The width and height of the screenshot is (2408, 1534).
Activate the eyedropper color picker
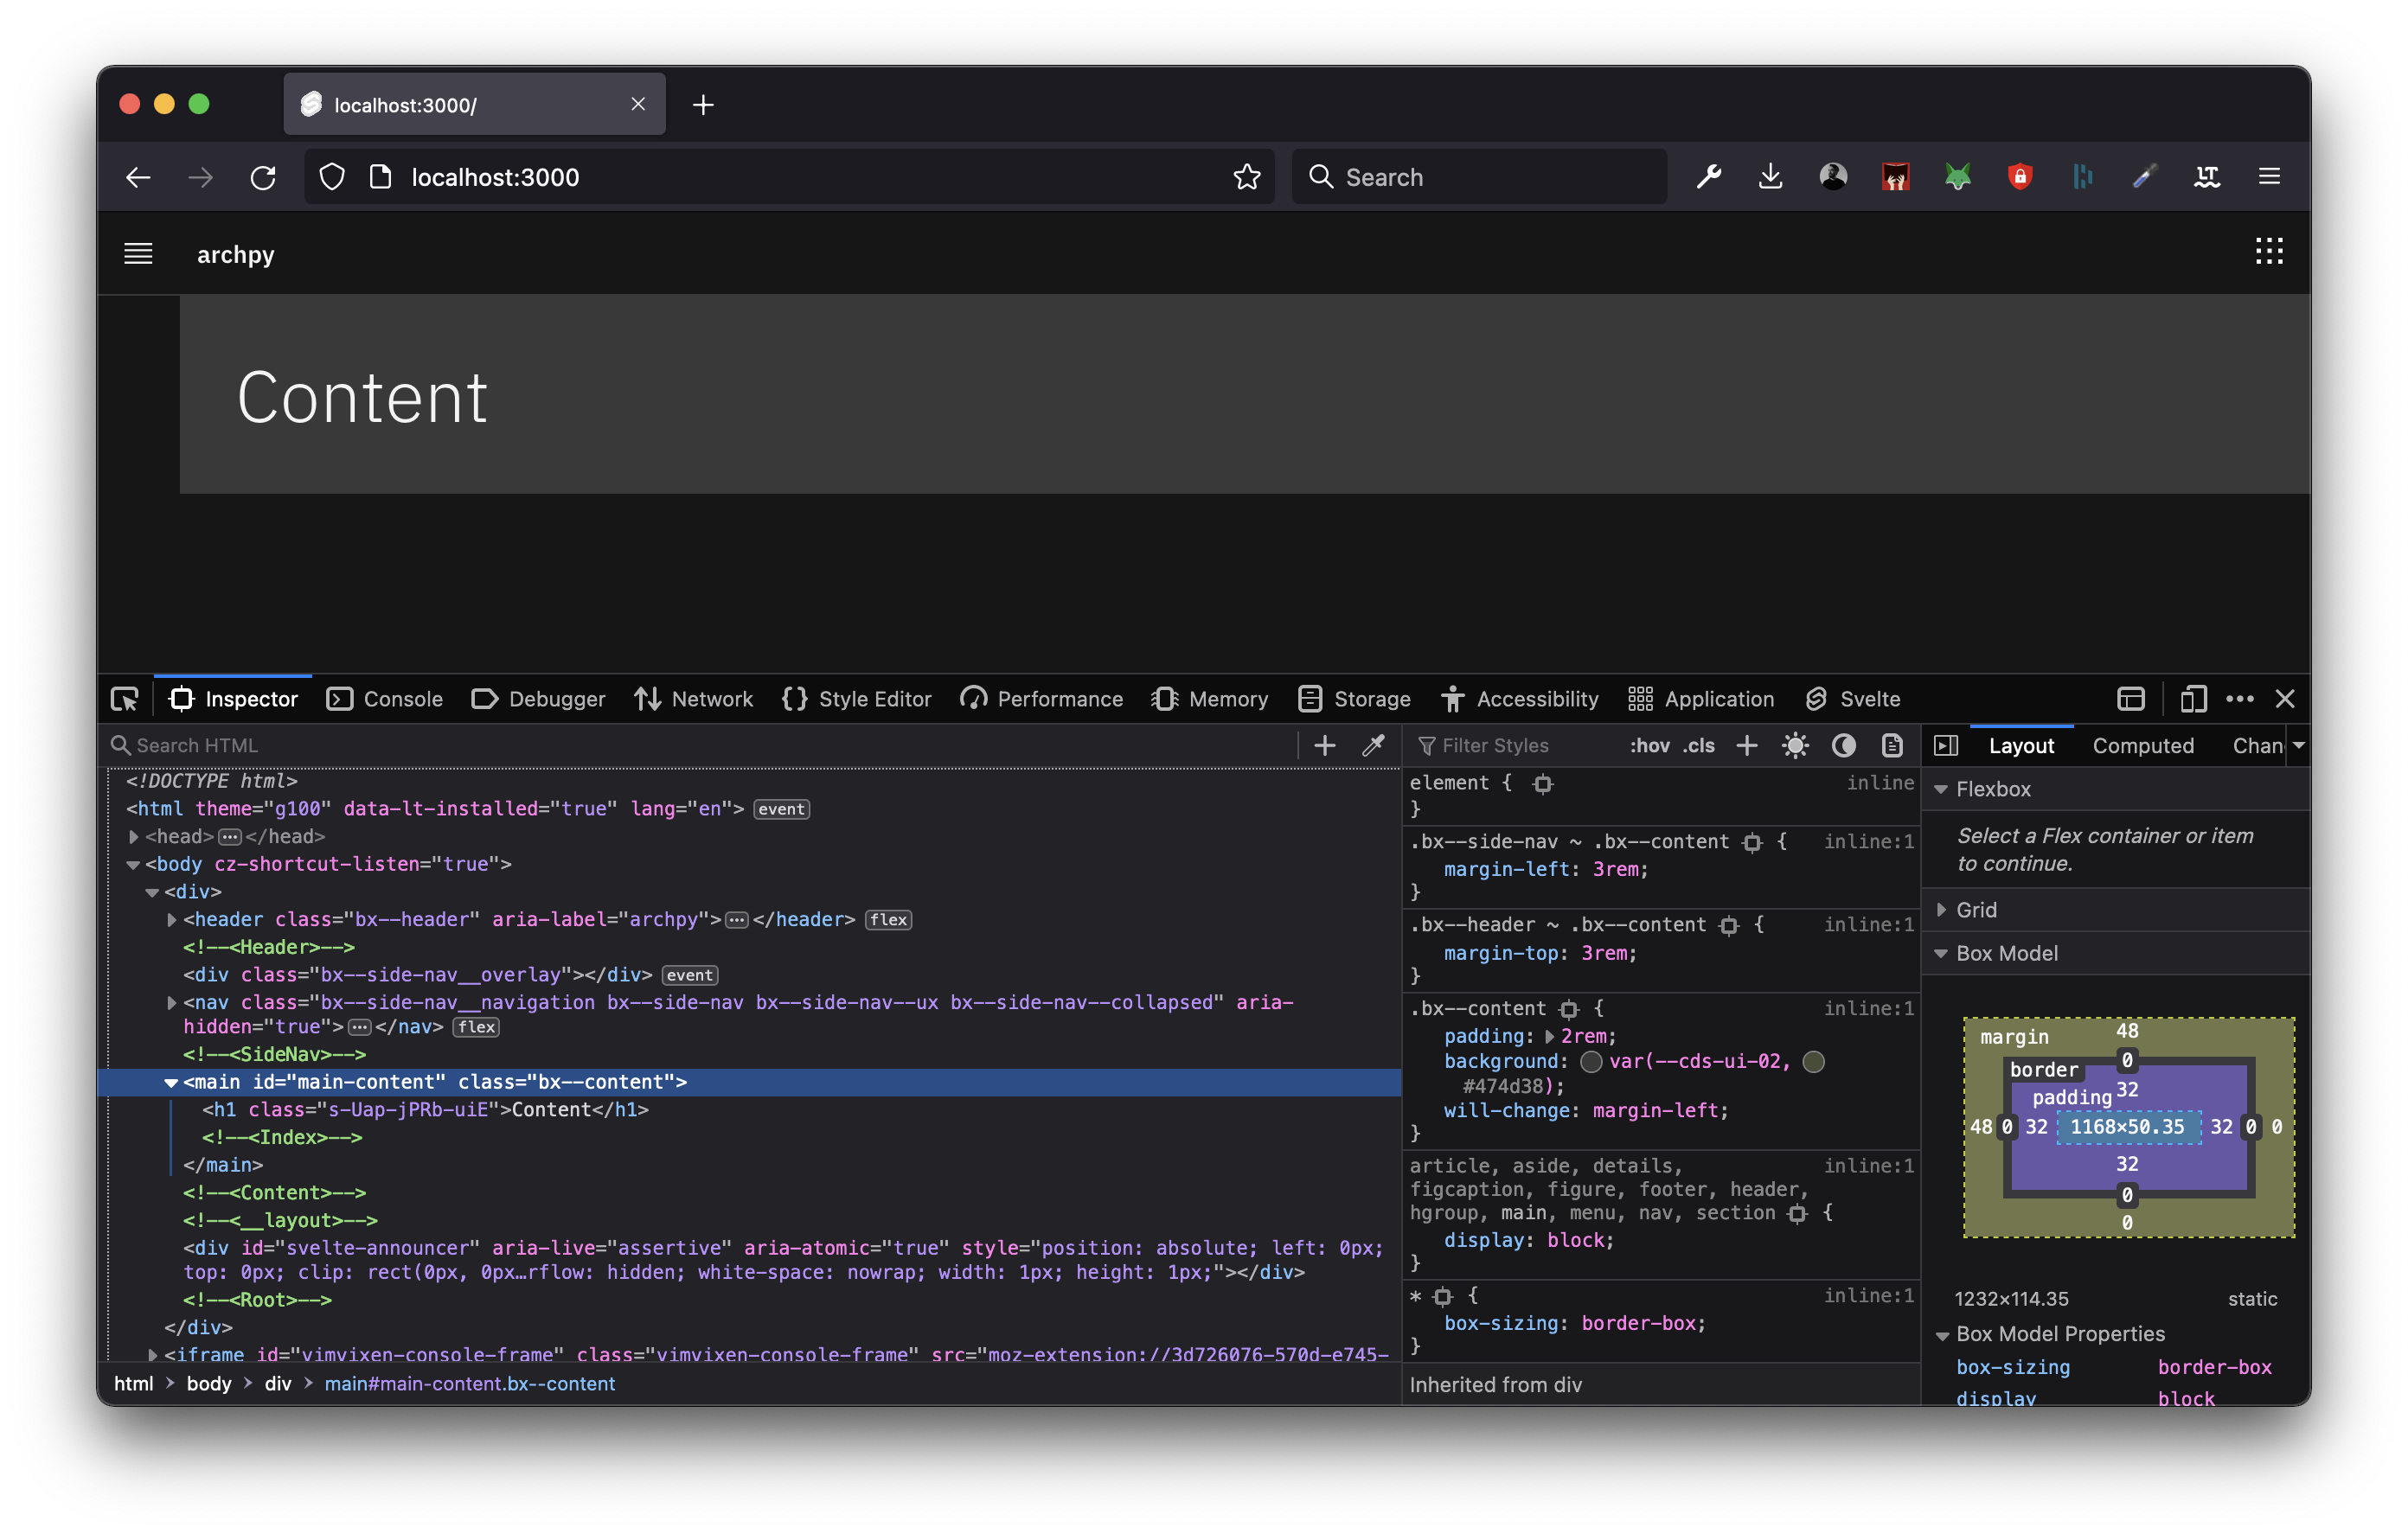1374,745
